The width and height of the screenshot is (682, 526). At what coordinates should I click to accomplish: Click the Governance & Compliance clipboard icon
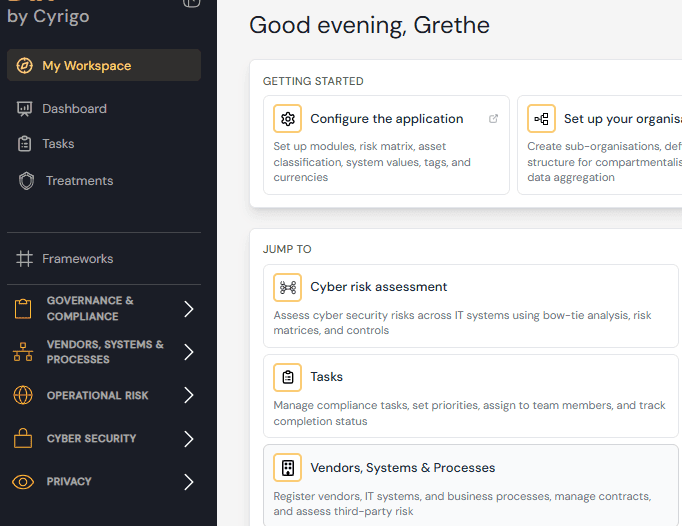[23, 309]
